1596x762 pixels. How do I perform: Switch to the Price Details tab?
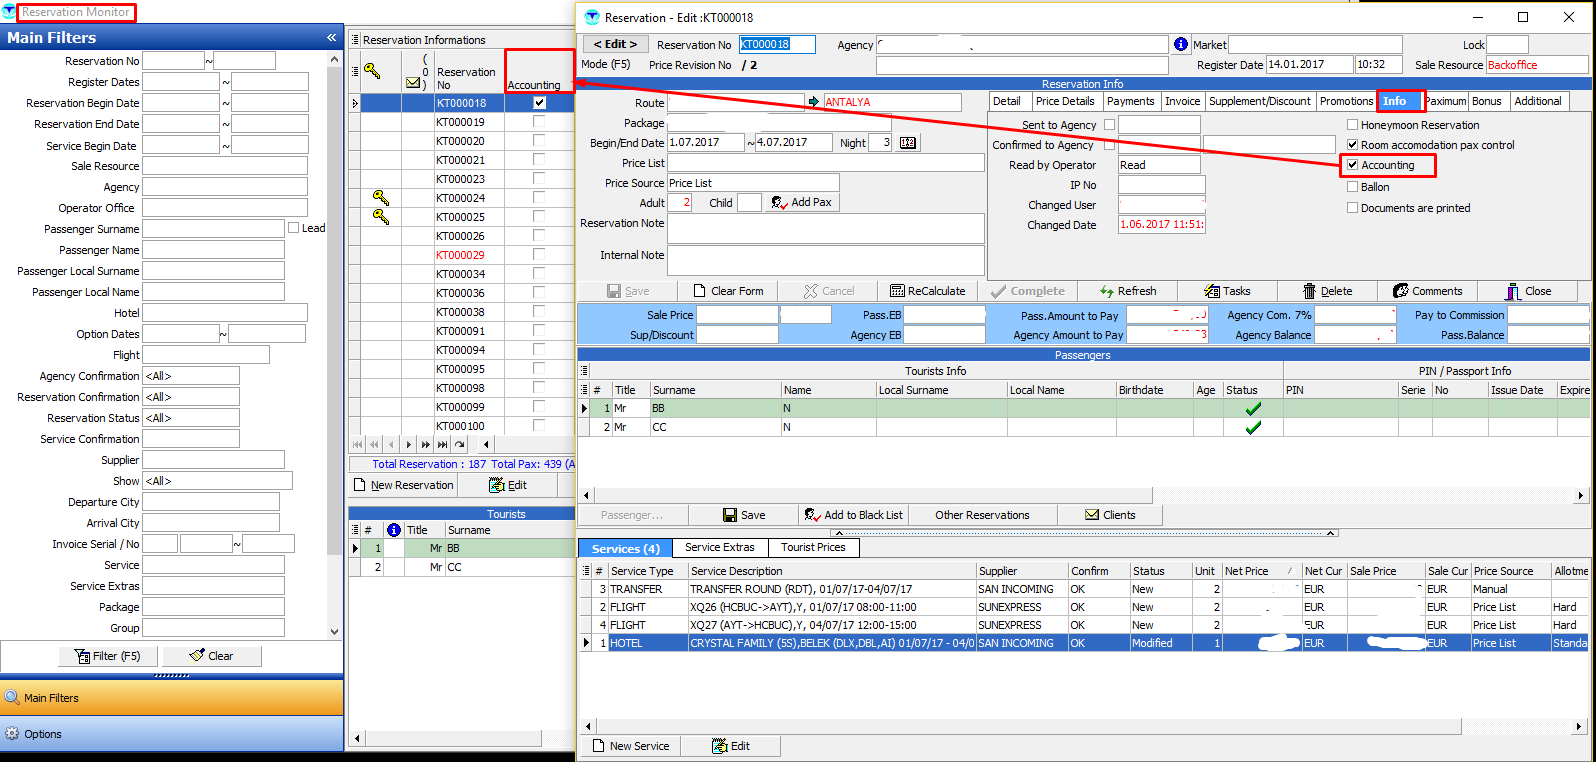(1065, 101)
